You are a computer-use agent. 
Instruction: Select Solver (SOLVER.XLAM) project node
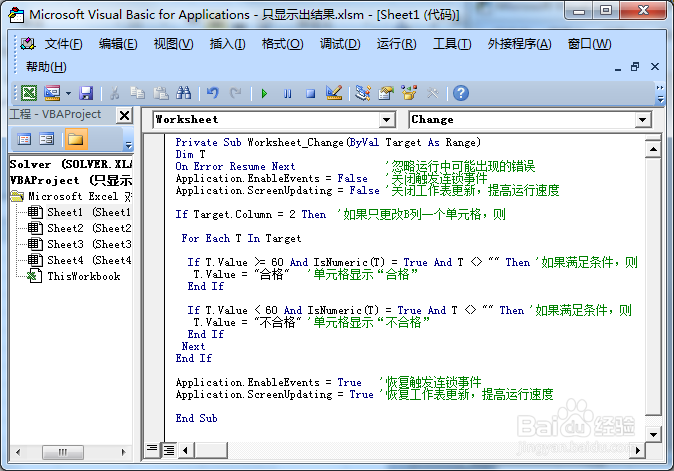(x=70, y=164)
